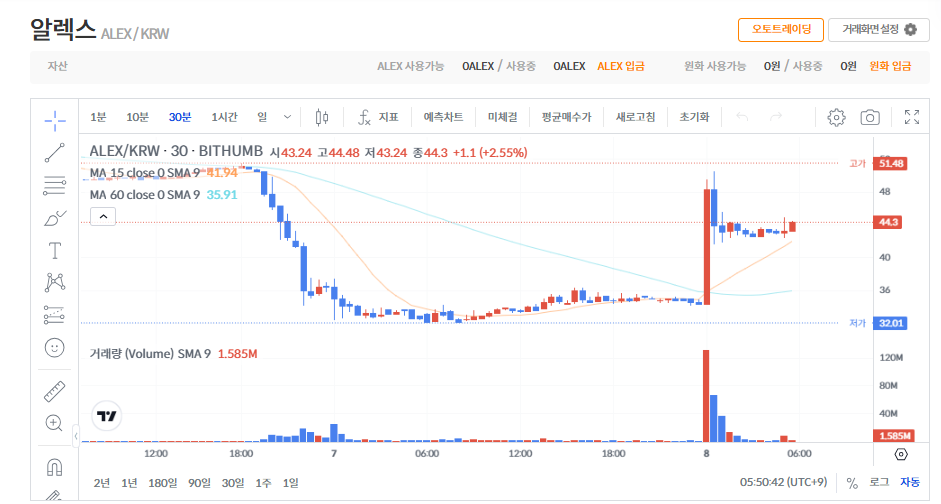Click the 고가 high price label 51.48
Image resolution: width=941 pixels, height=504 pixels.
[x=891, y=163]
